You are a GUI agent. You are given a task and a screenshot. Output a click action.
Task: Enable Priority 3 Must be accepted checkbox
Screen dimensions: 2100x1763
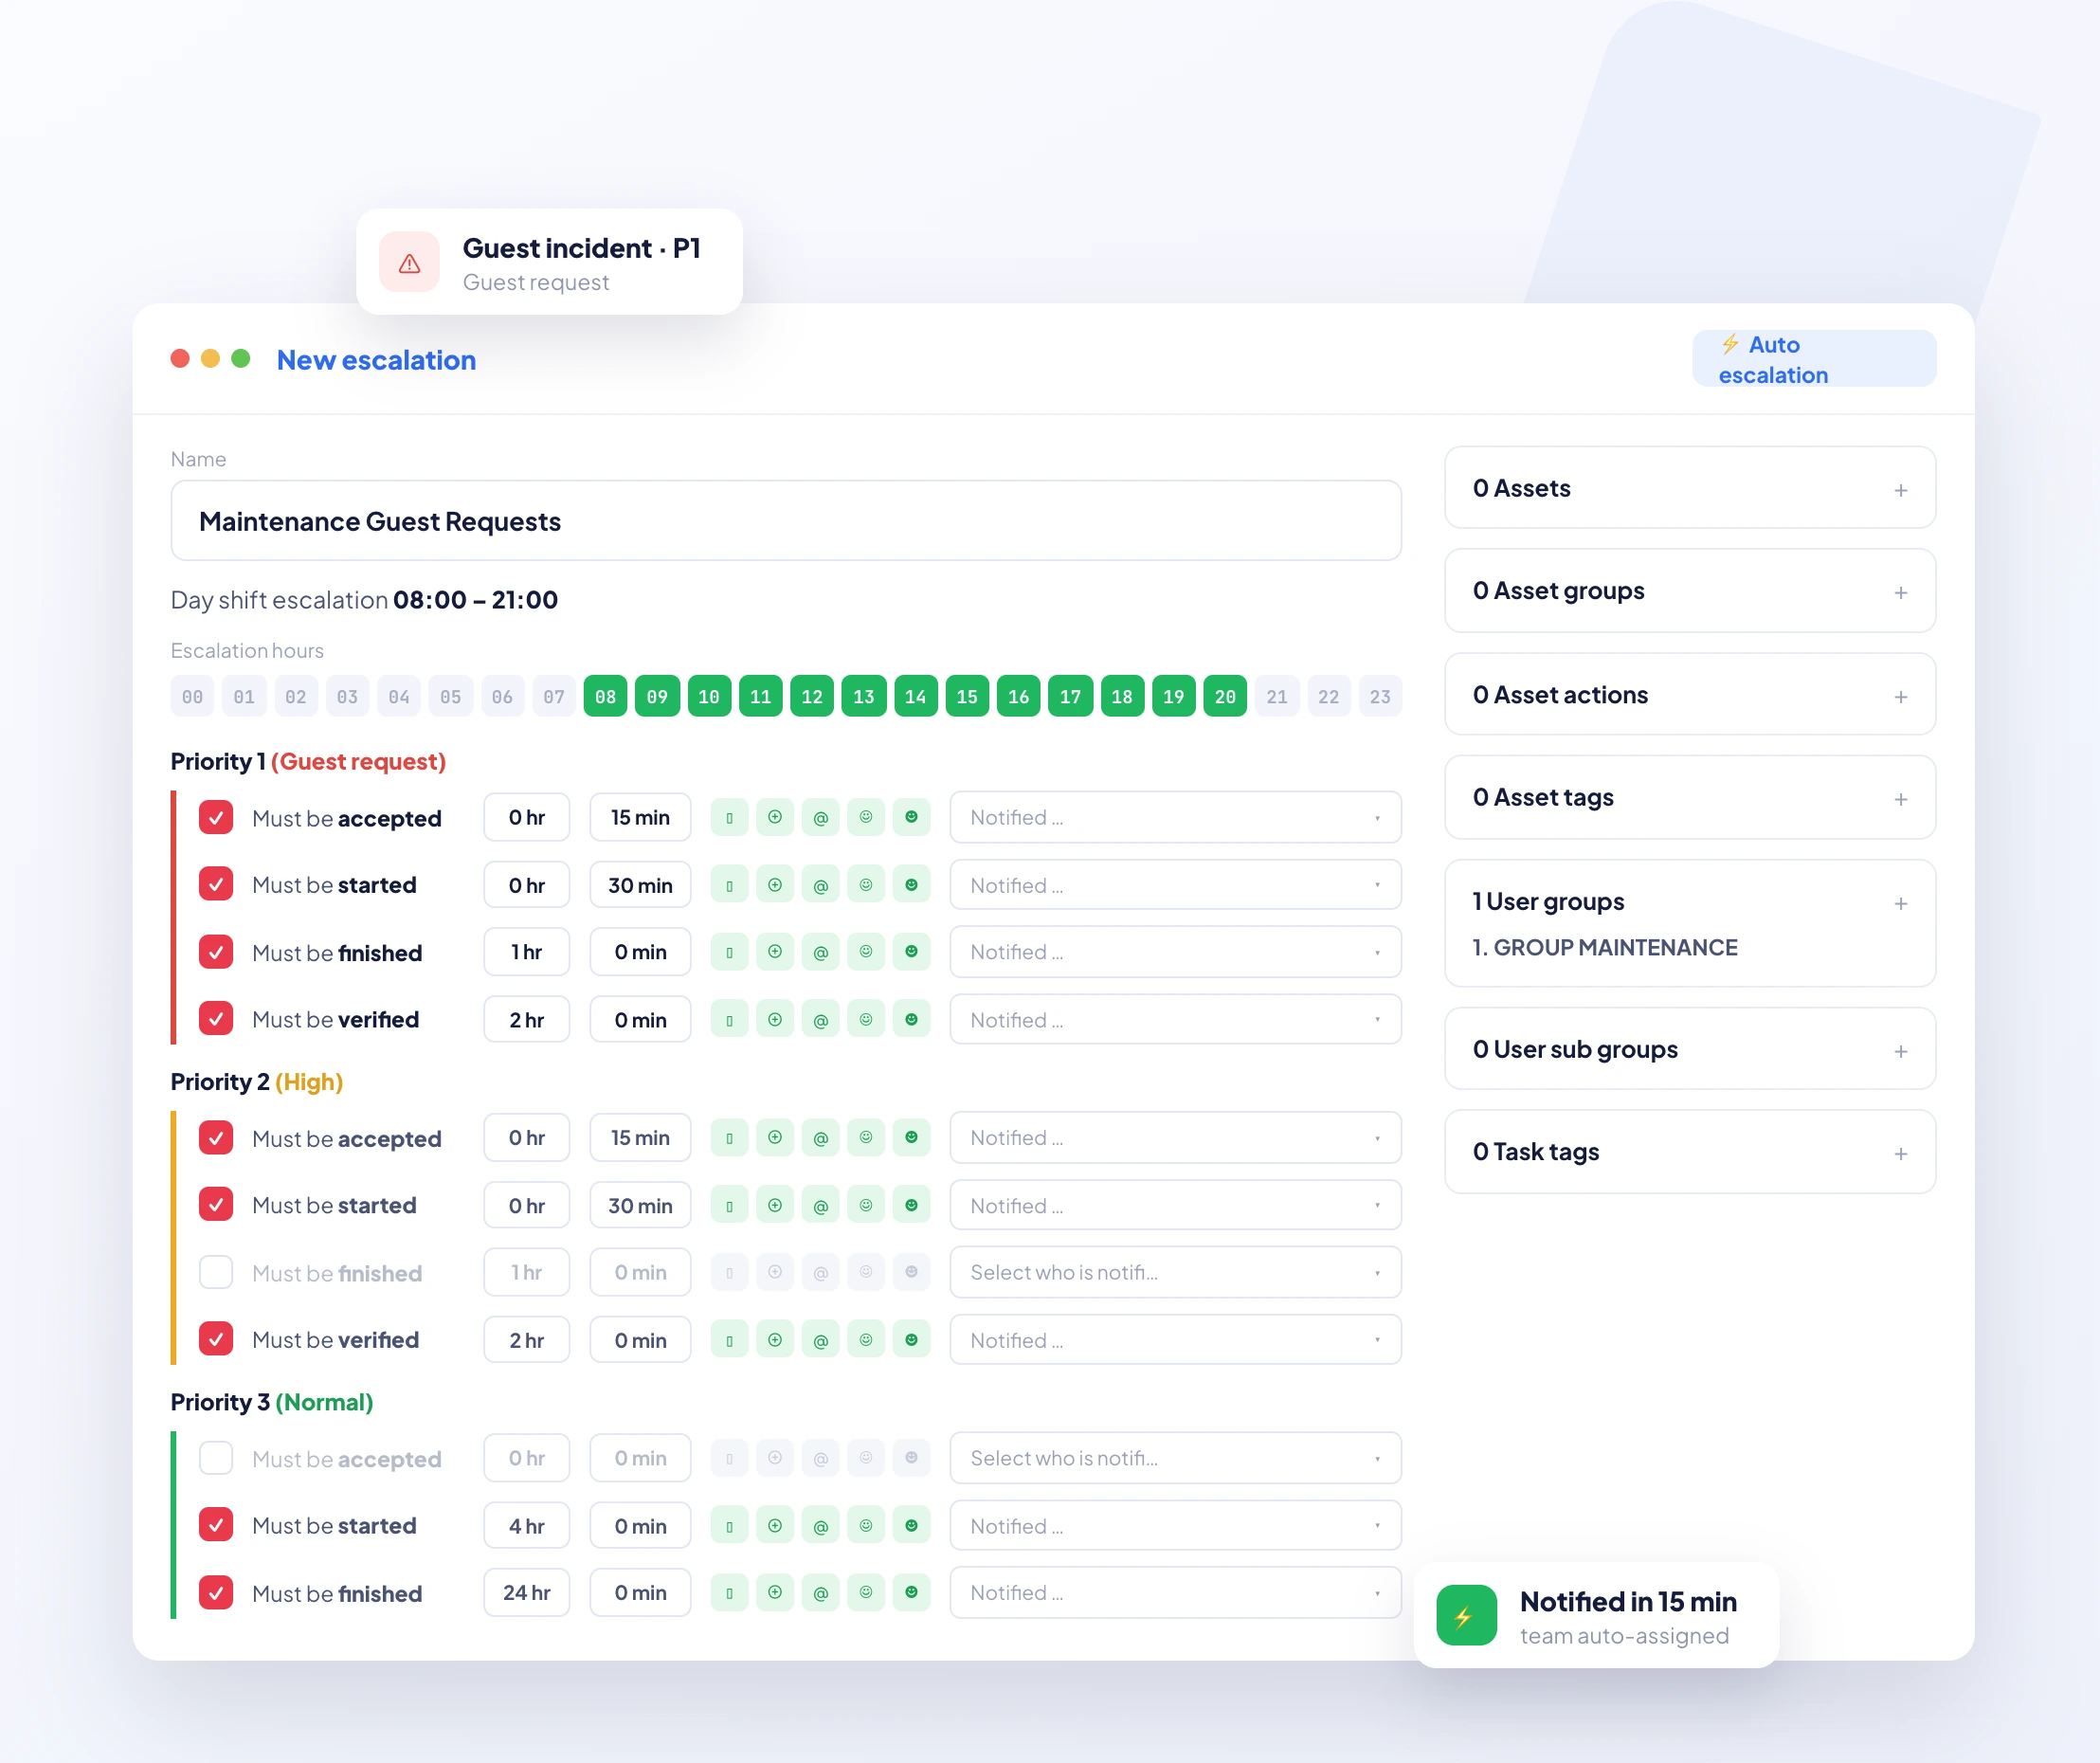point(216,1458)
